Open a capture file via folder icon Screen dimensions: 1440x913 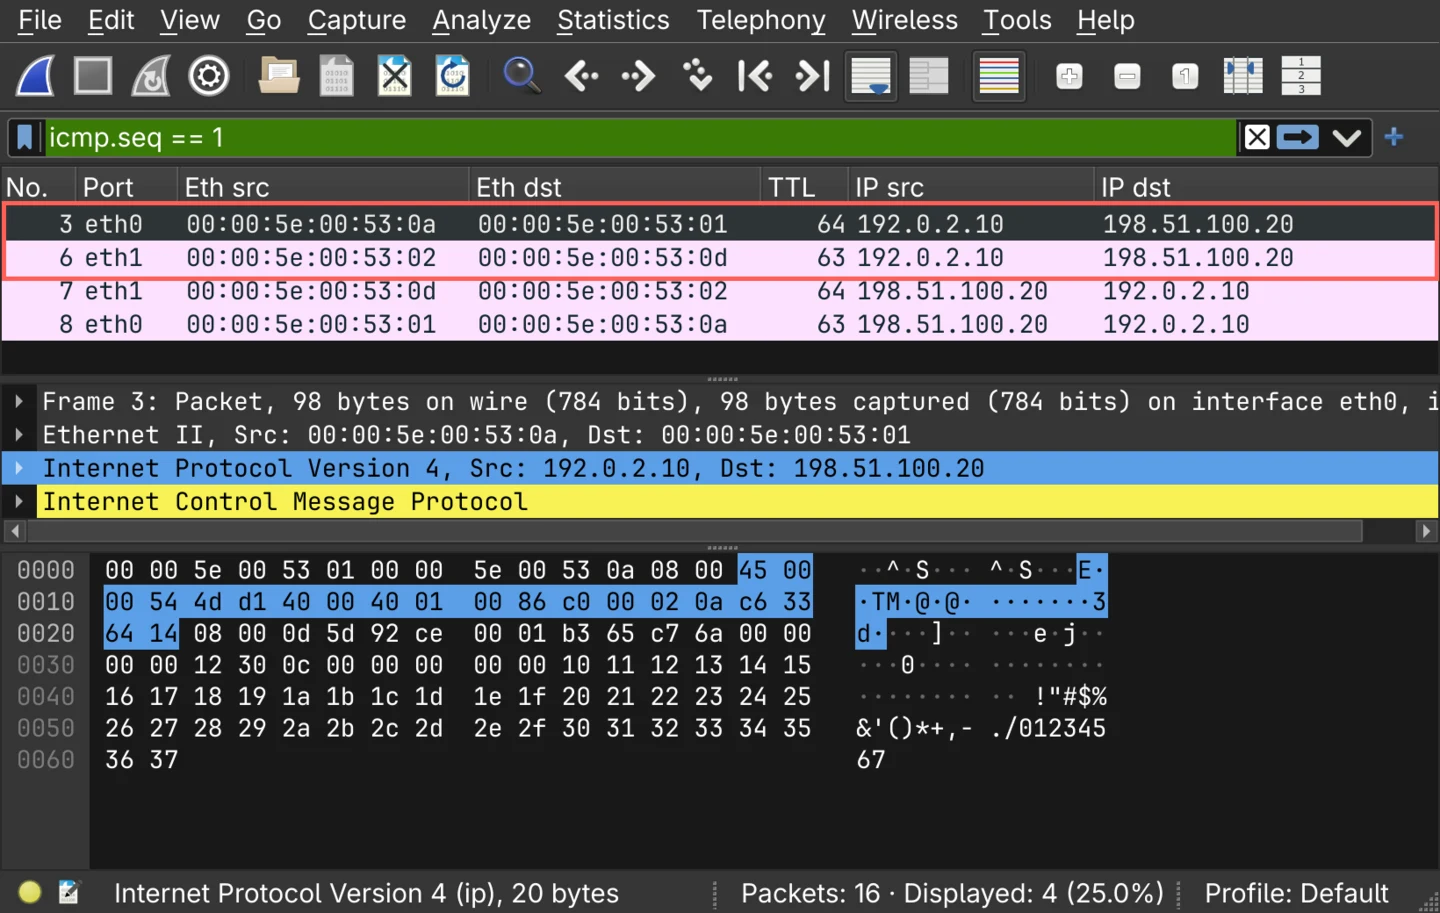click(279, 76)
